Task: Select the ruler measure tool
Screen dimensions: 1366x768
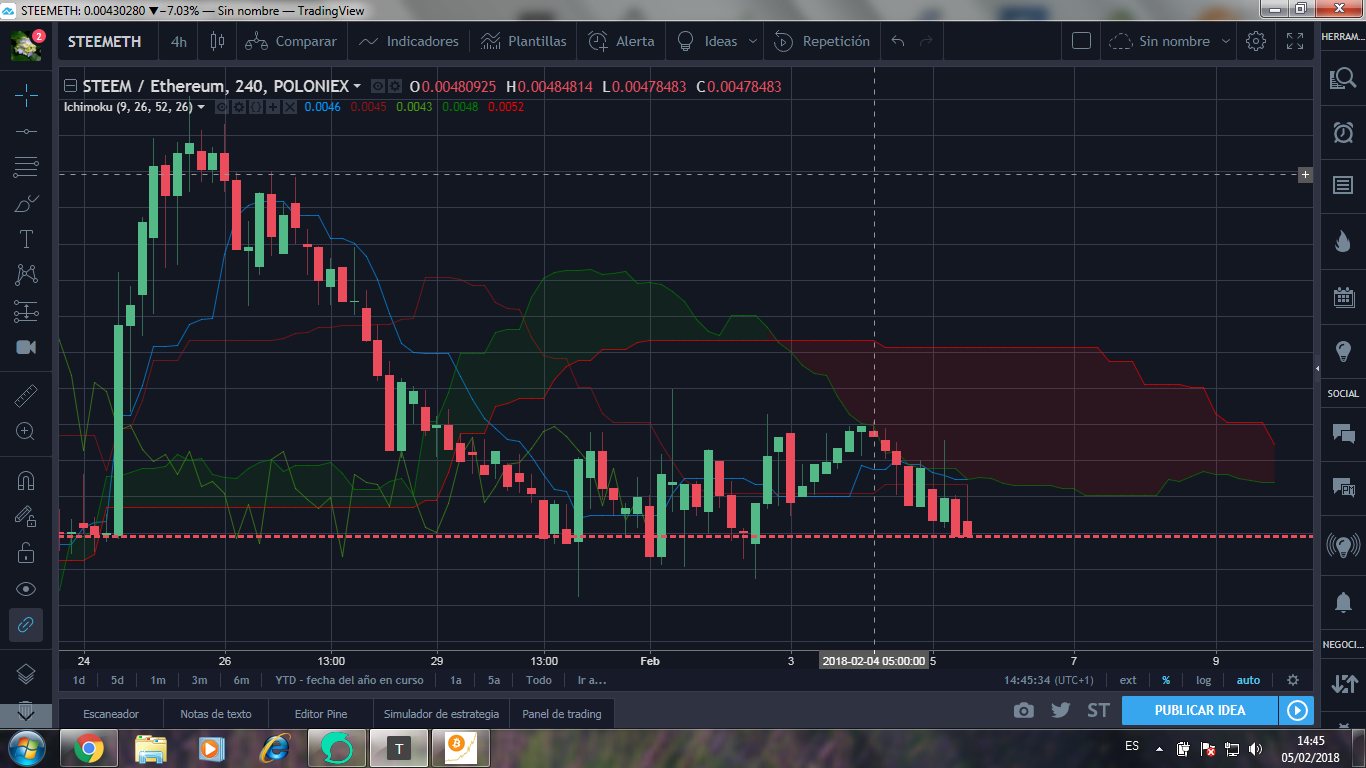Action: (x=26, y=396)
